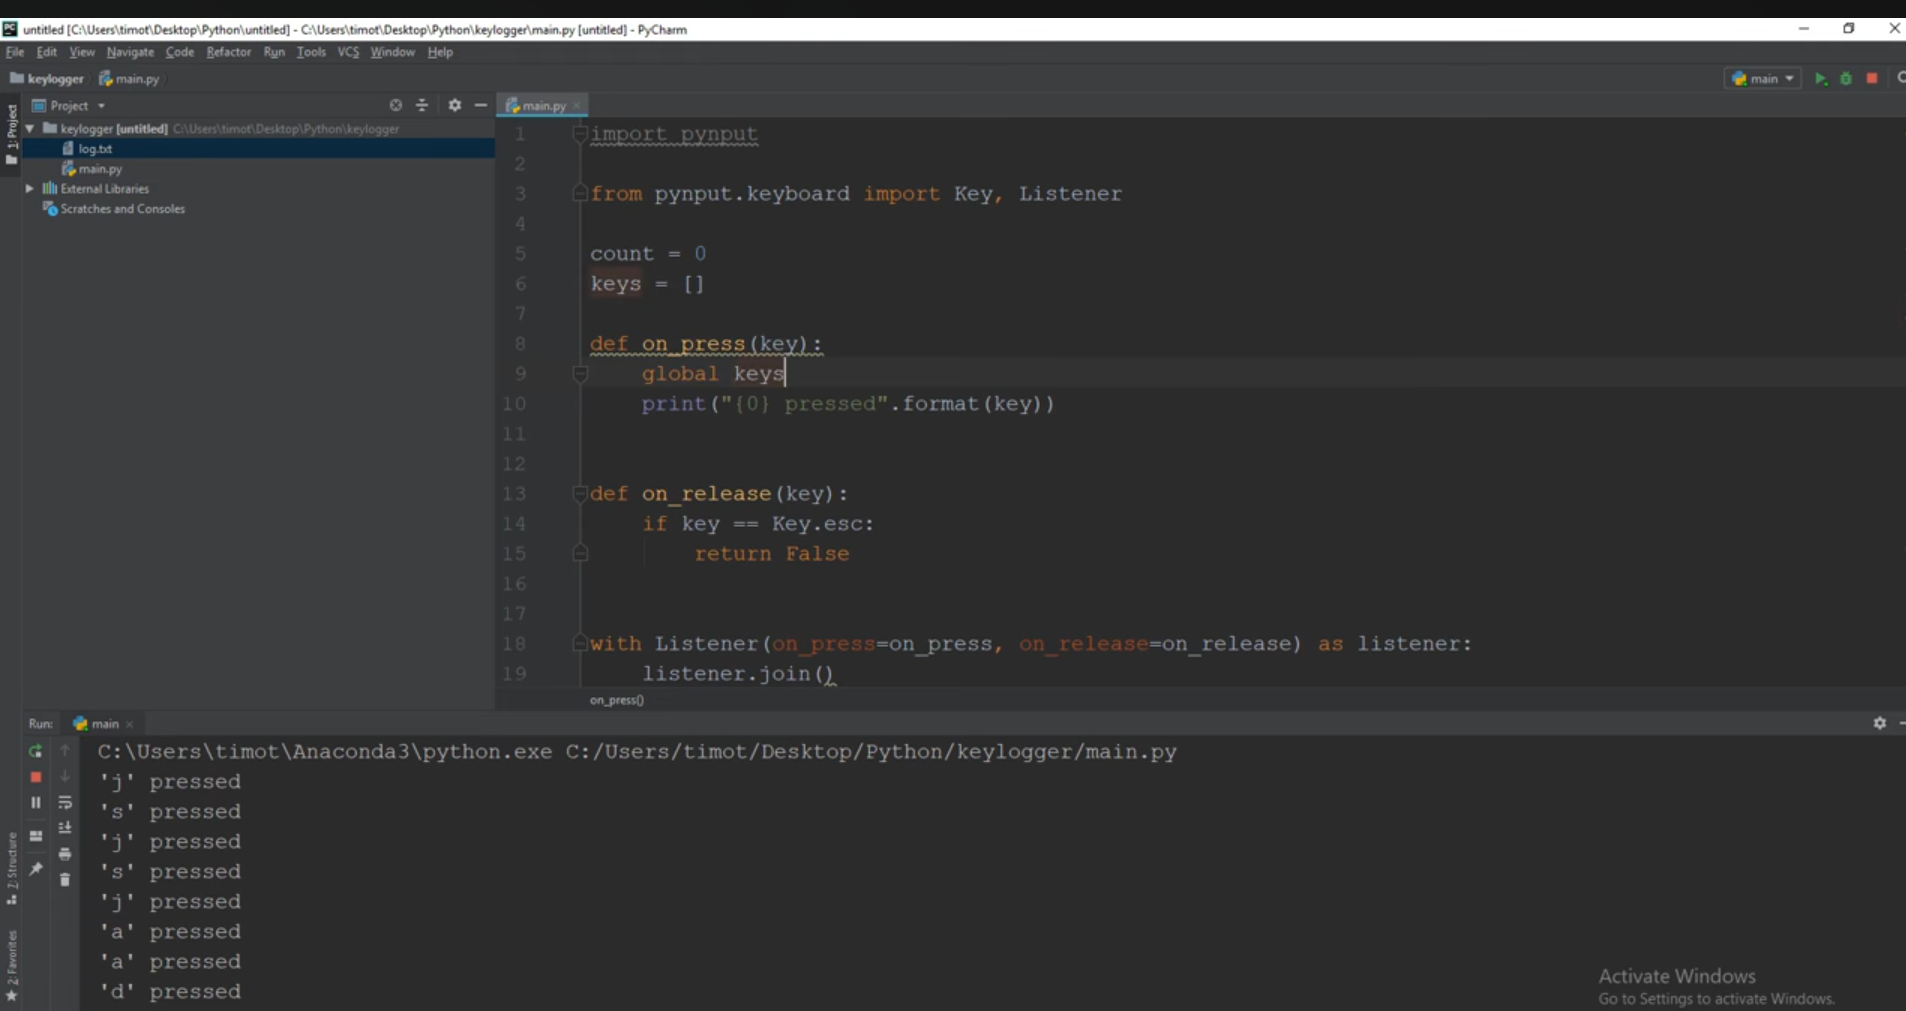The height and width of the screenshot is (1011, 1906).
Task: Pause output in the Run panel
Action: tap(36, 802)
